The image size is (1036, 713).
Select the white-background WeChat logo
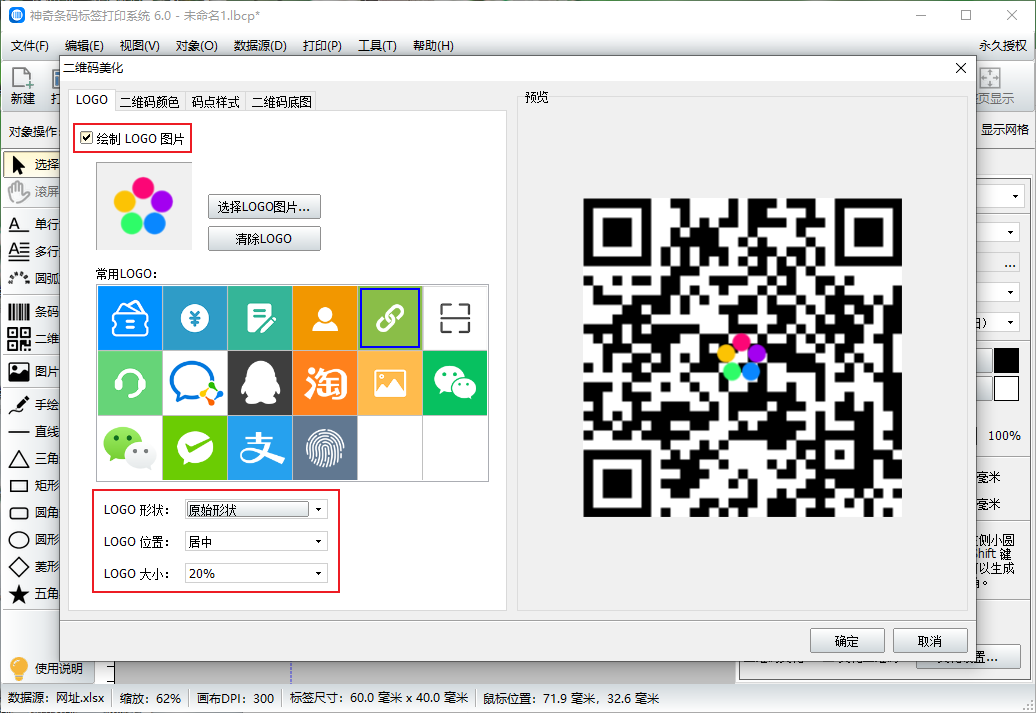[x=130, y=448]
